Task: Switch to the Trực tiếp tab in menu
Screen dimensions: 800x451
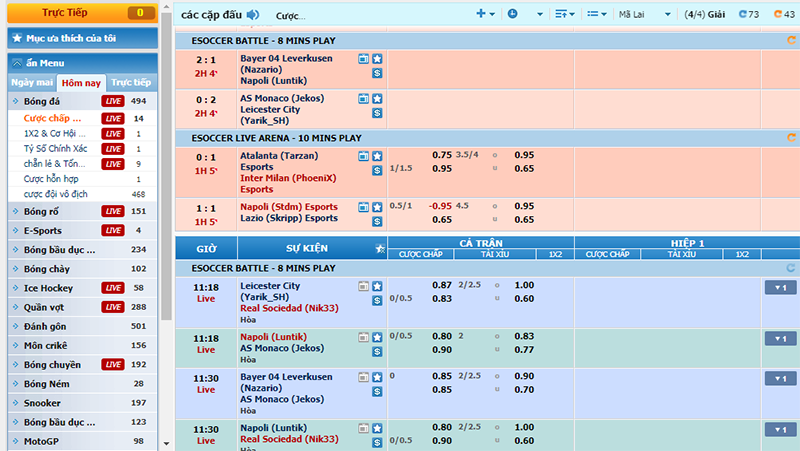Action: [131, 82]
